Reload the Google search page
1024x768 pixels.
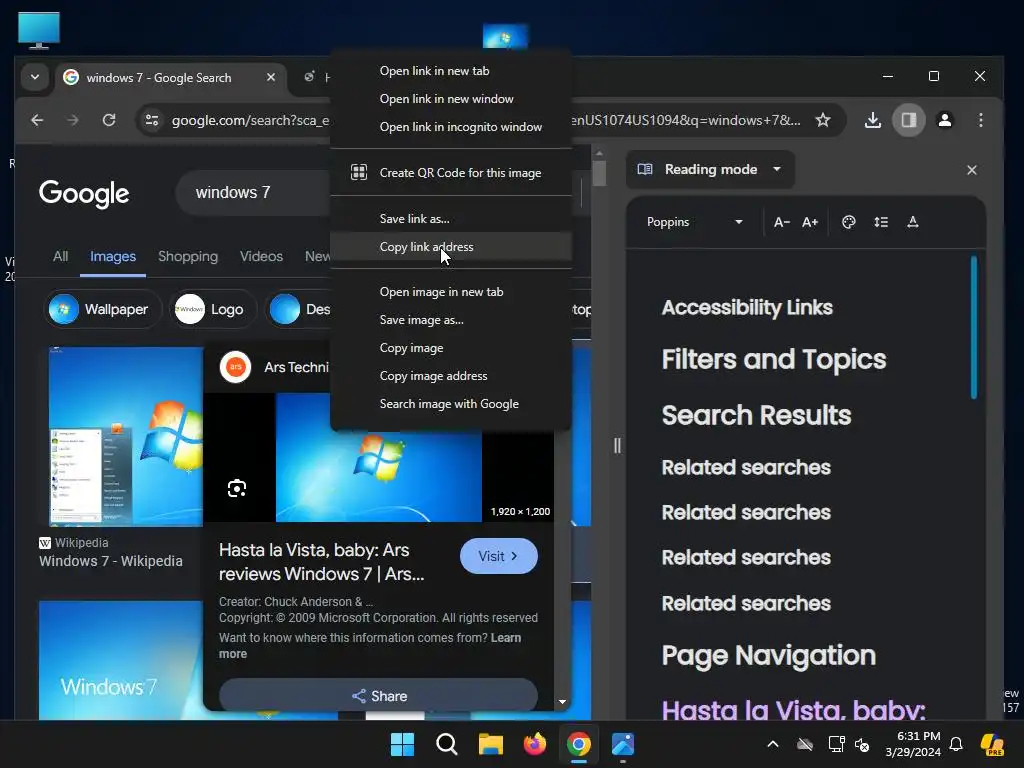click(x=109, y=120)
